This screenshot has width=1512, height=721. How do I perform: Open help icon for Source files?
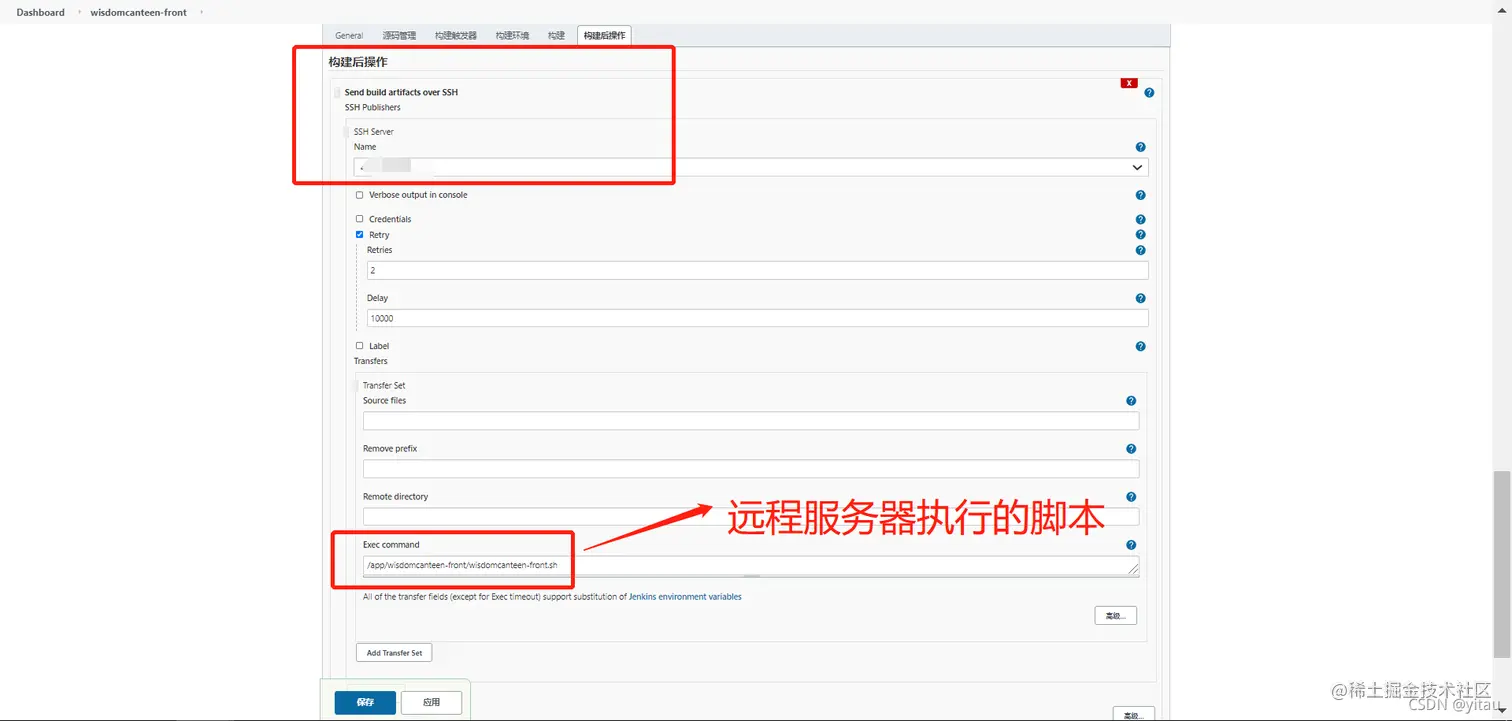(x=1131, y=401)
